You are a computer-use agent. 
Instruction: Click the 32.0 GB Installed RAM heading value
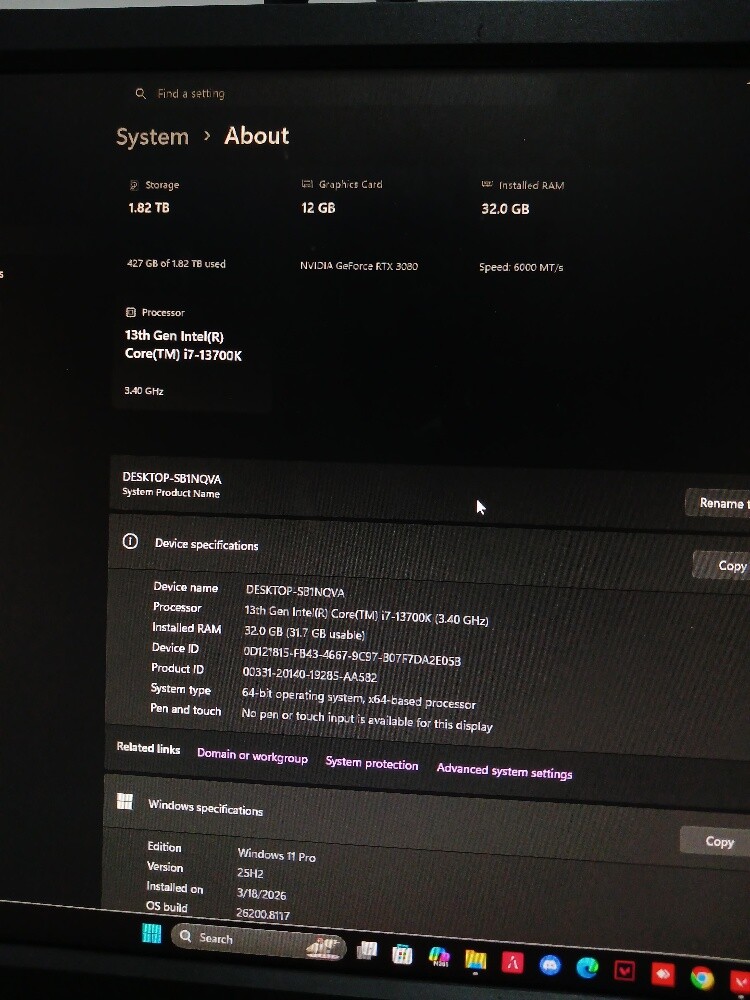(505, 209)
